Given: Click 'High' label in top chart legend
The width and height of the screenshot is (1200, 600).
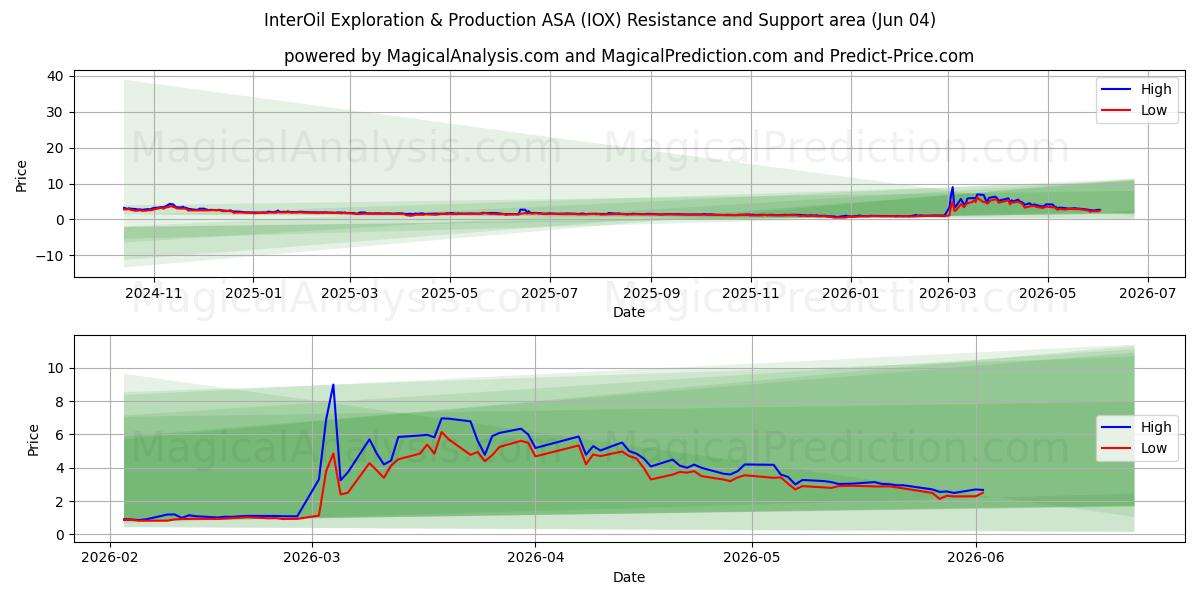Looking at the screenshot, I should point(1156,89).
